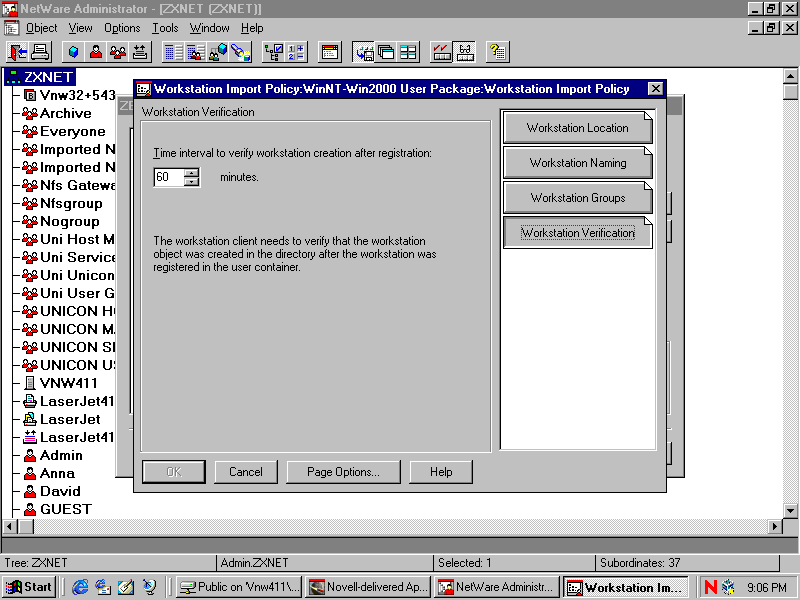Click the vertical scrollbar up arrow

(790, 77)
